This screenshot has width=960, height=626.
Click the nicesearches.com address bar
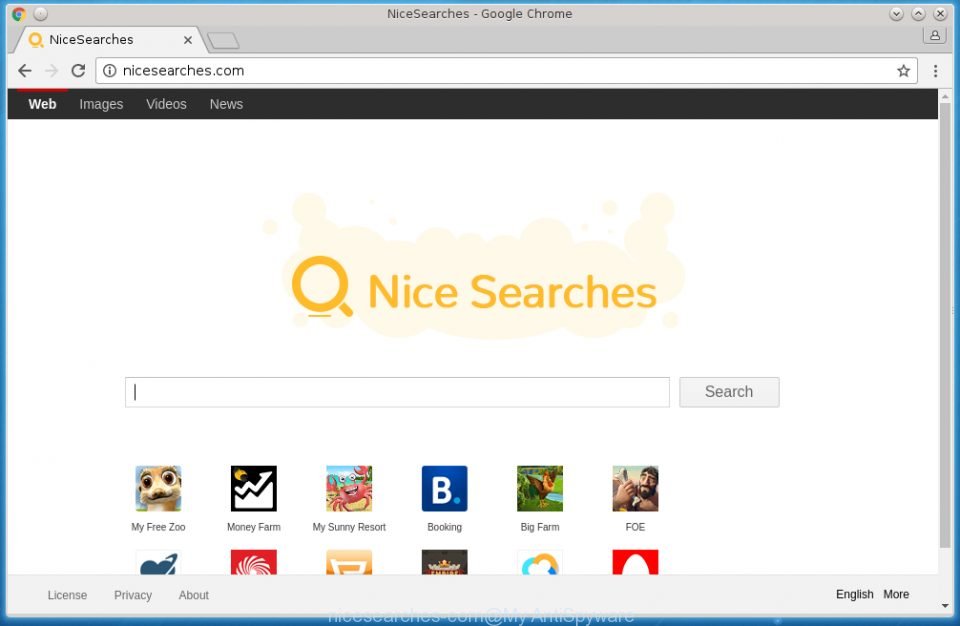[506, 70]
